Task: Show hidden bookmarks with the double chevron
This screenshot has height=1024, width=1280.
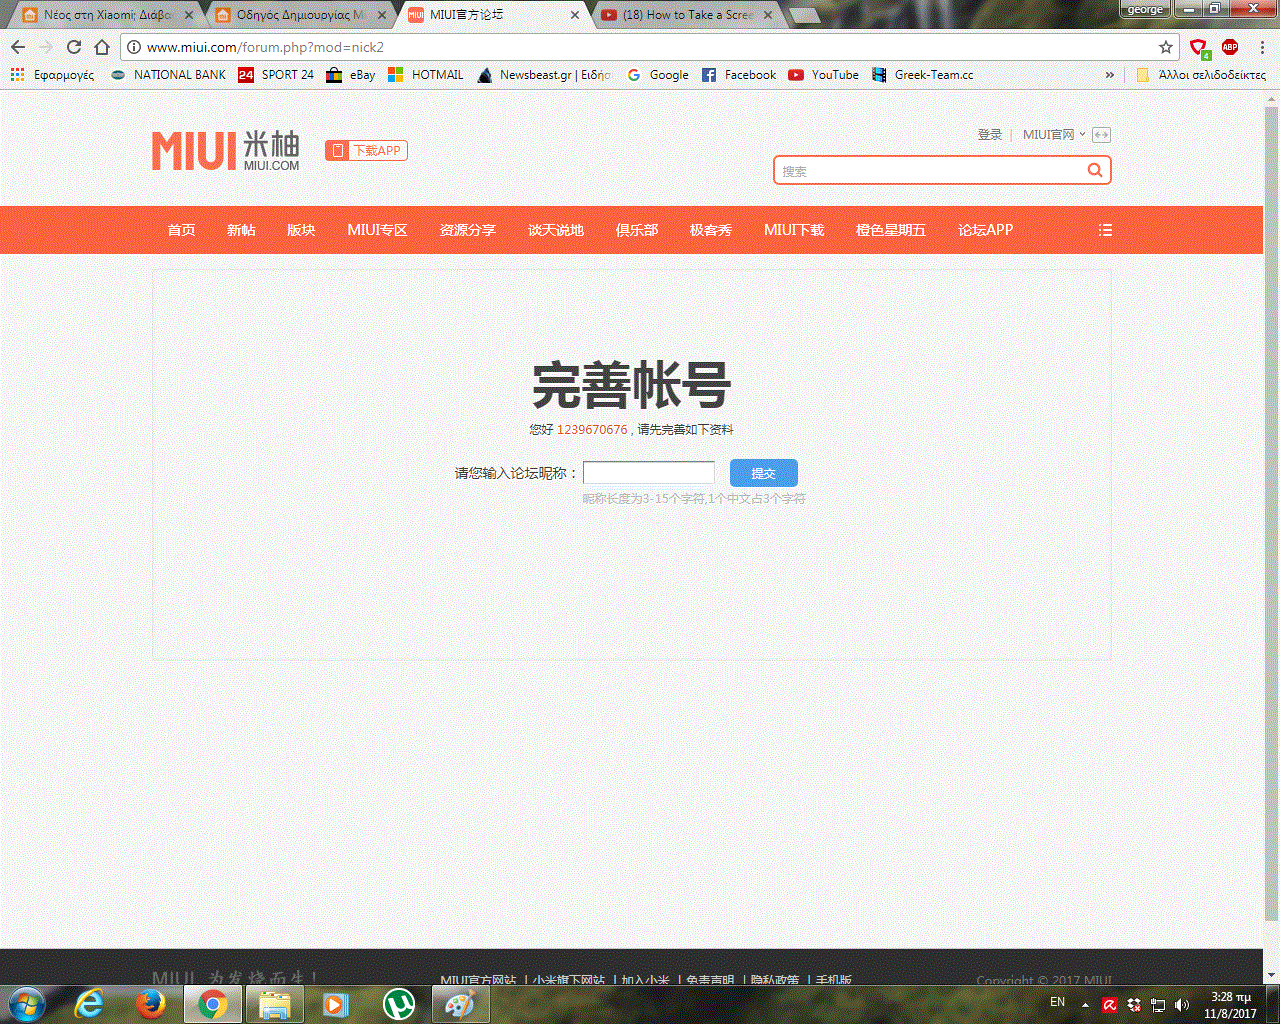Action: point(1109,75)
